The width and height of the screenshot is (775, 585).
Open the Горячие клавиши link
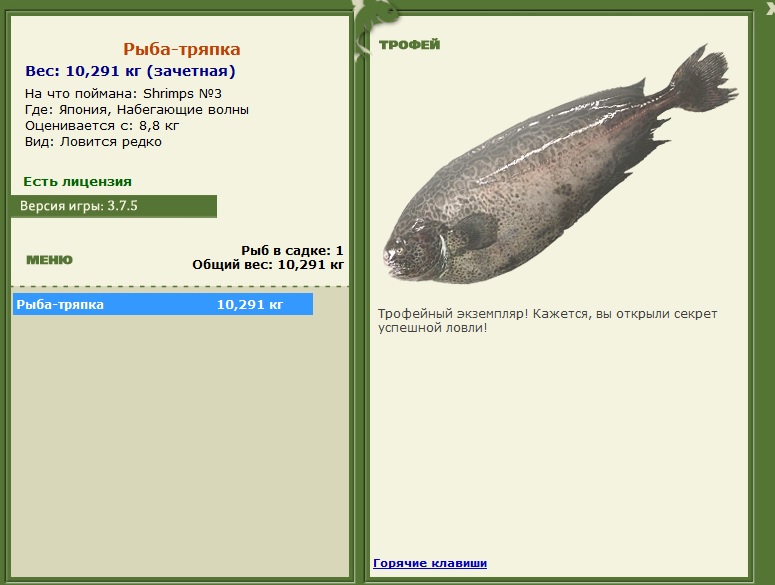pos(430,563)
